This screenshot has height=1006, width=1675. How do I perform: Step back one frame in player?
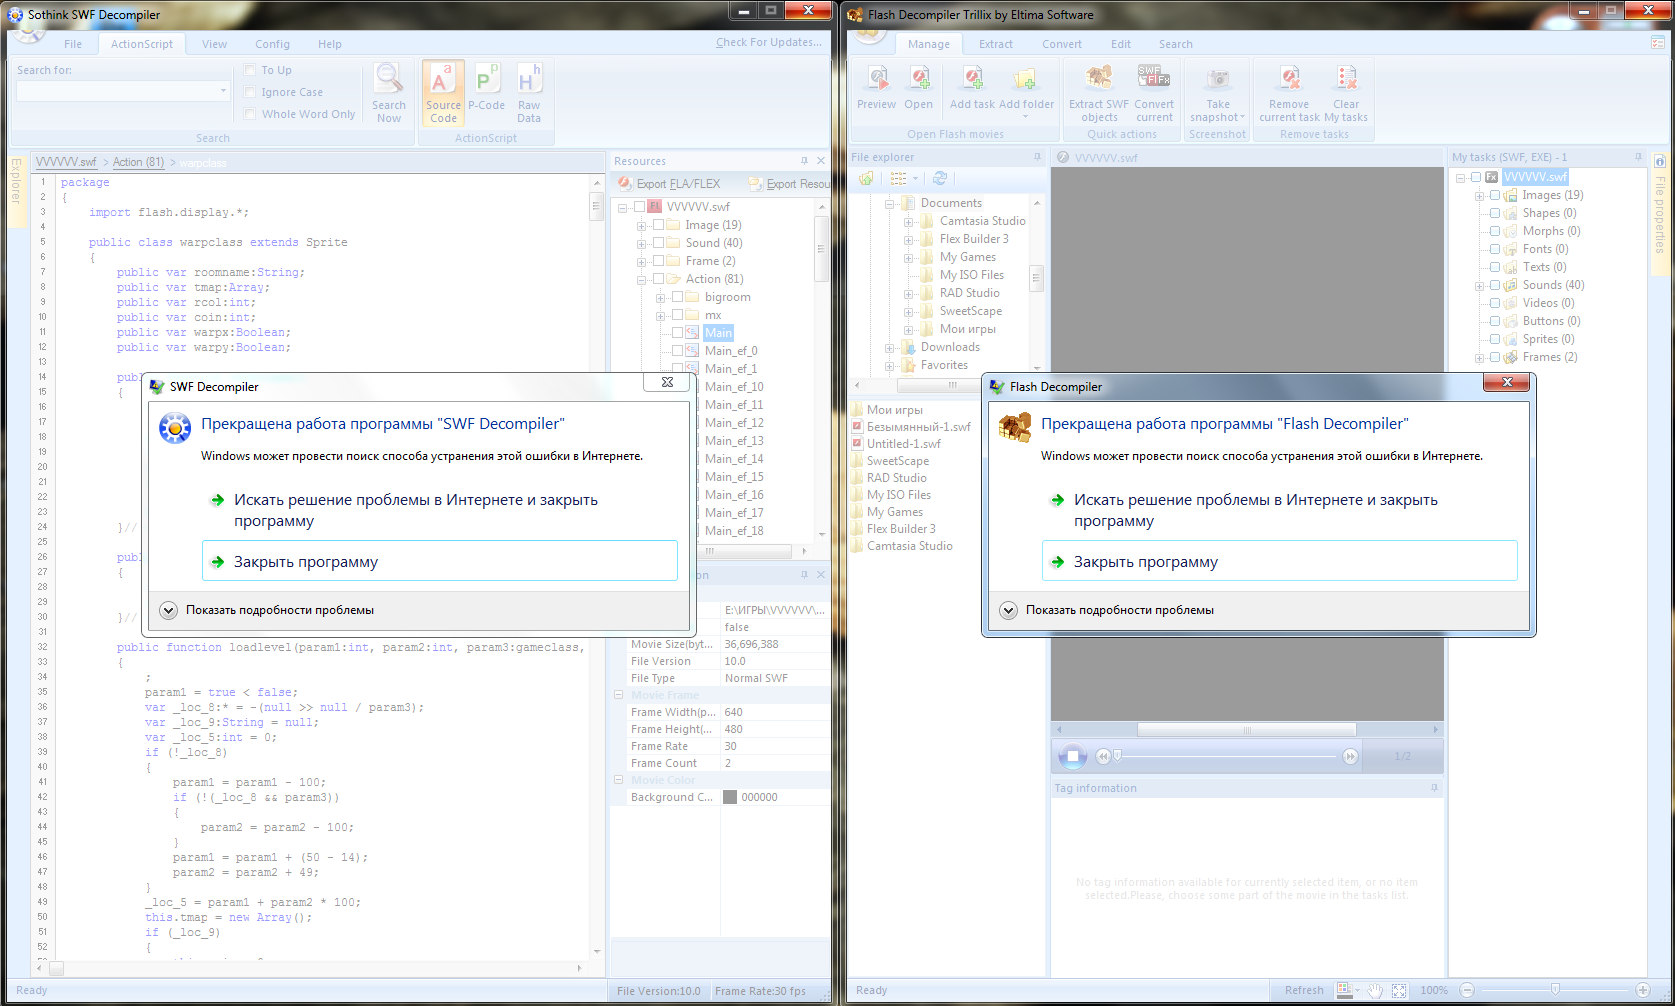click(x=1103, y=757)
